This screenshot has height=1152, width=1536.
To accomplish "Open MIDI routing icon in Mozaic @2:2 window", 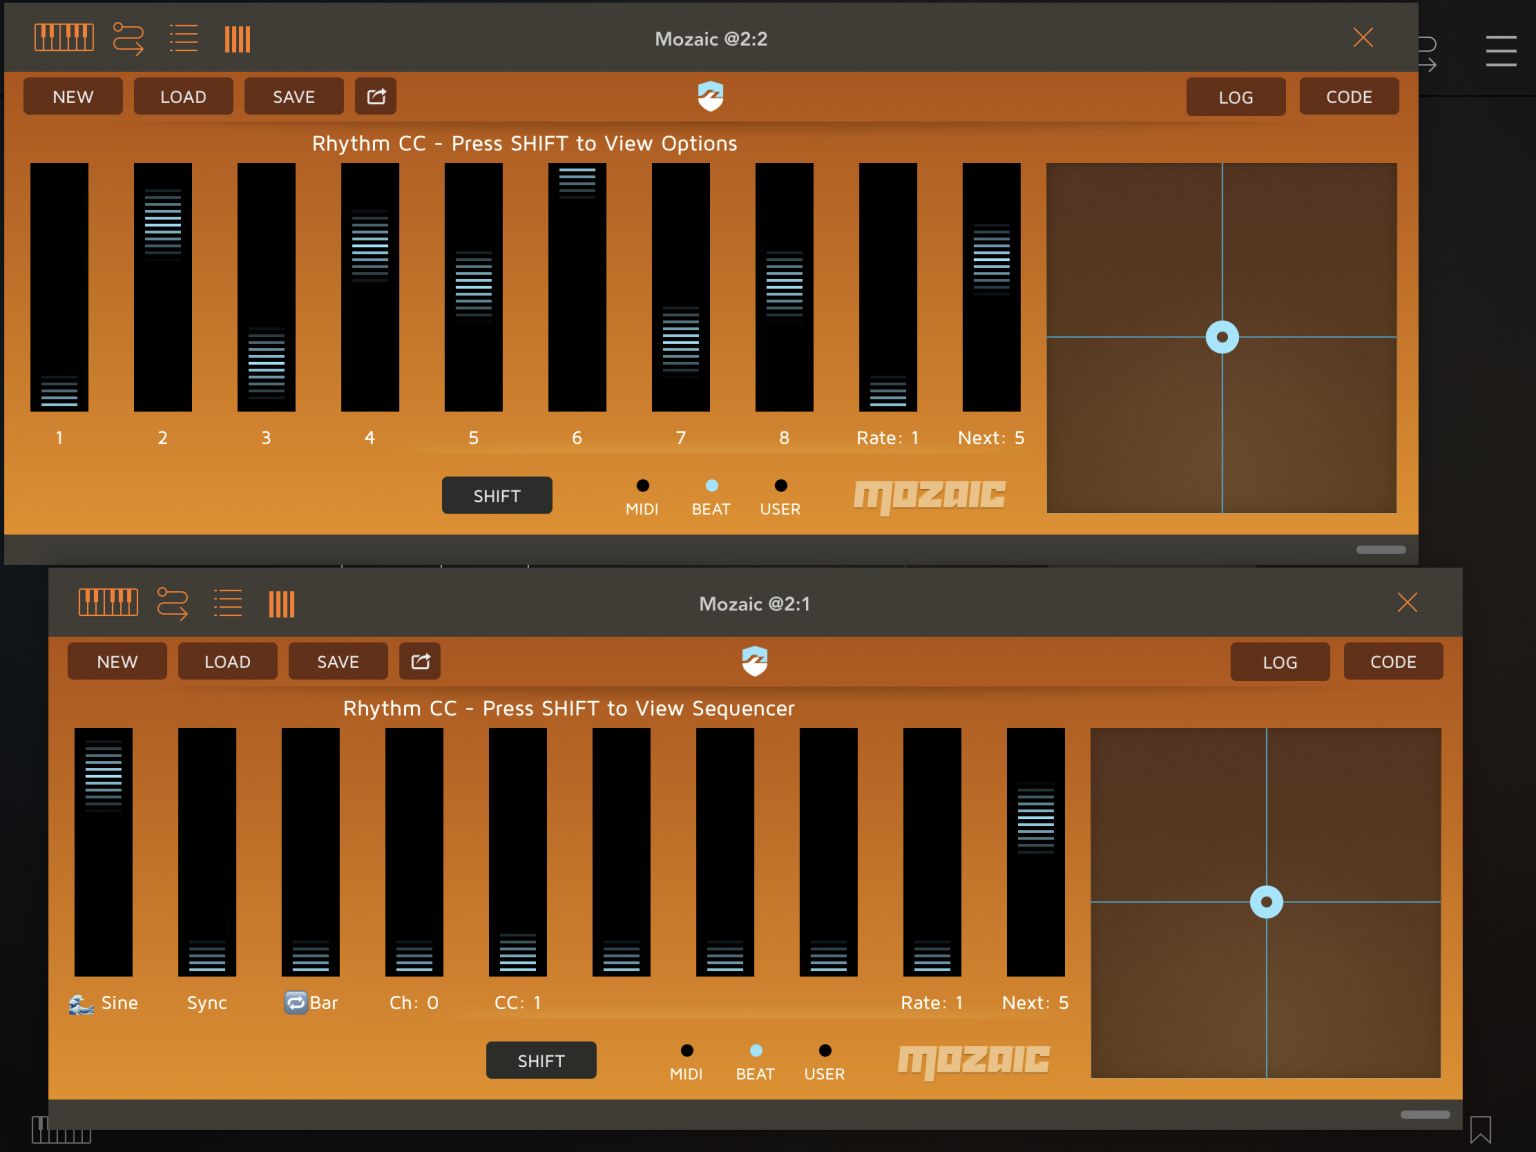I will (128, 38).
